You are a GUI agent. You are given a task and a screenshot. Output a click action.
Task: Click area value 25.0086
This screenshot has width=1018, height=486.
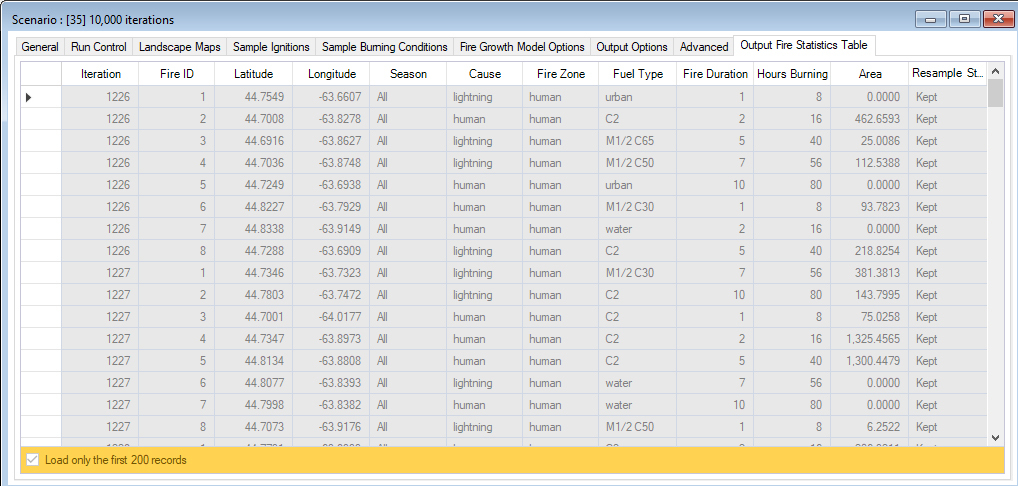pos(870,141)
